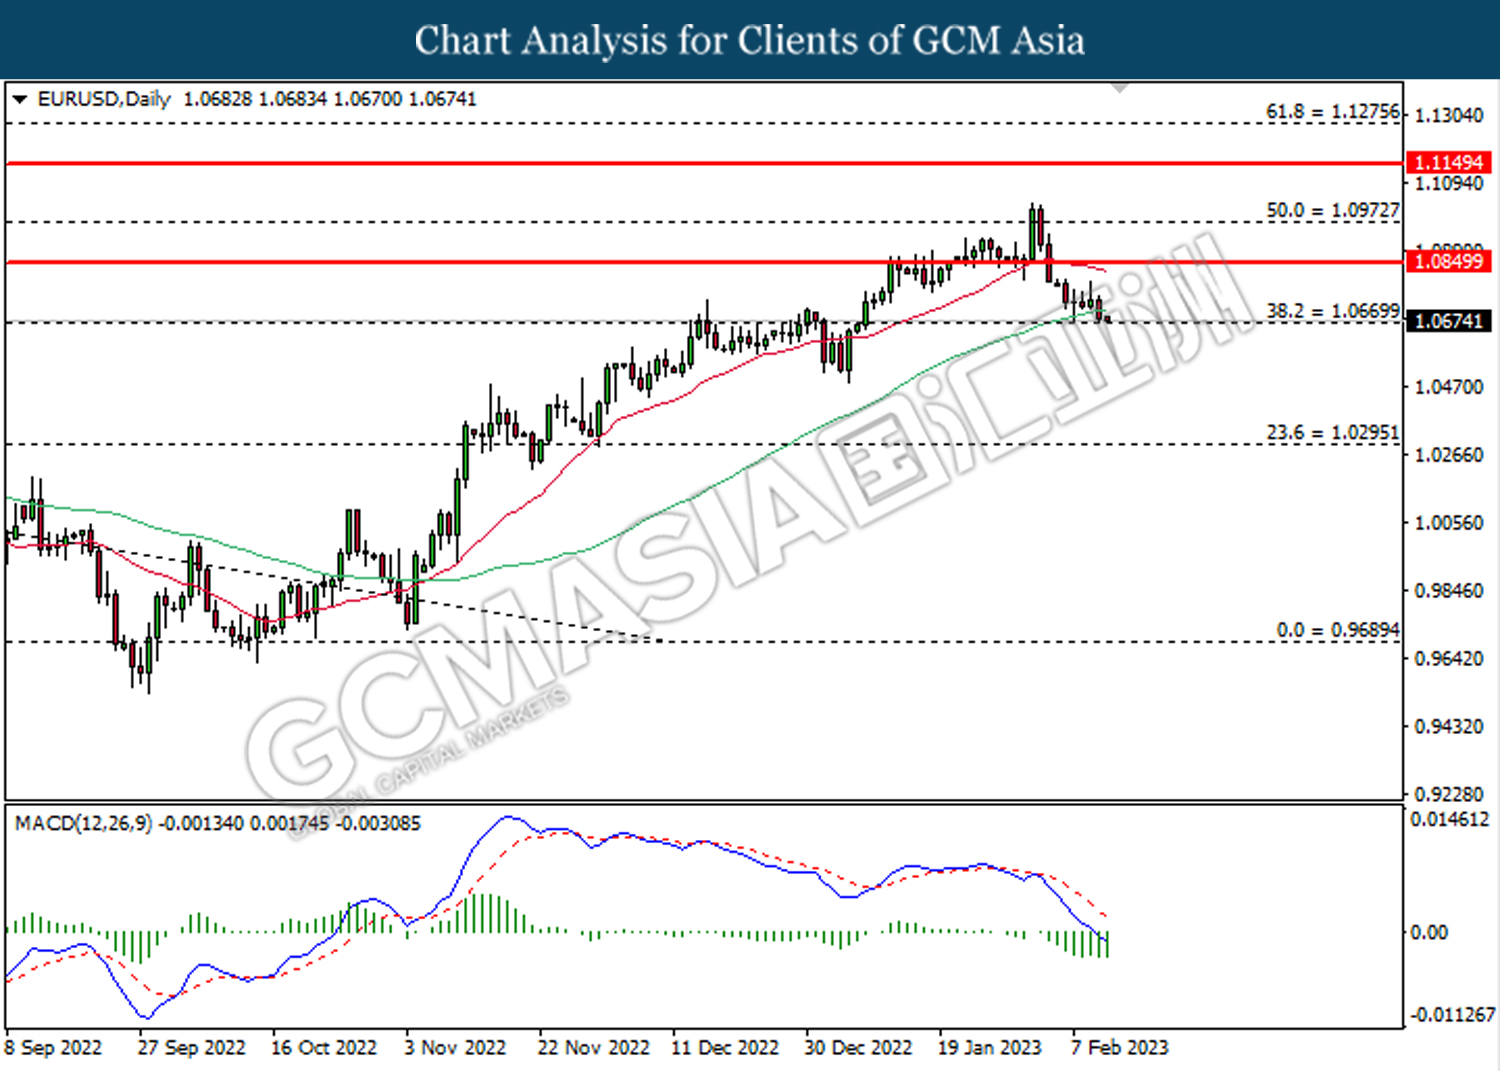Select the Fibonacci label '23.6 = 1.02951'

[x=1333, y=433]
